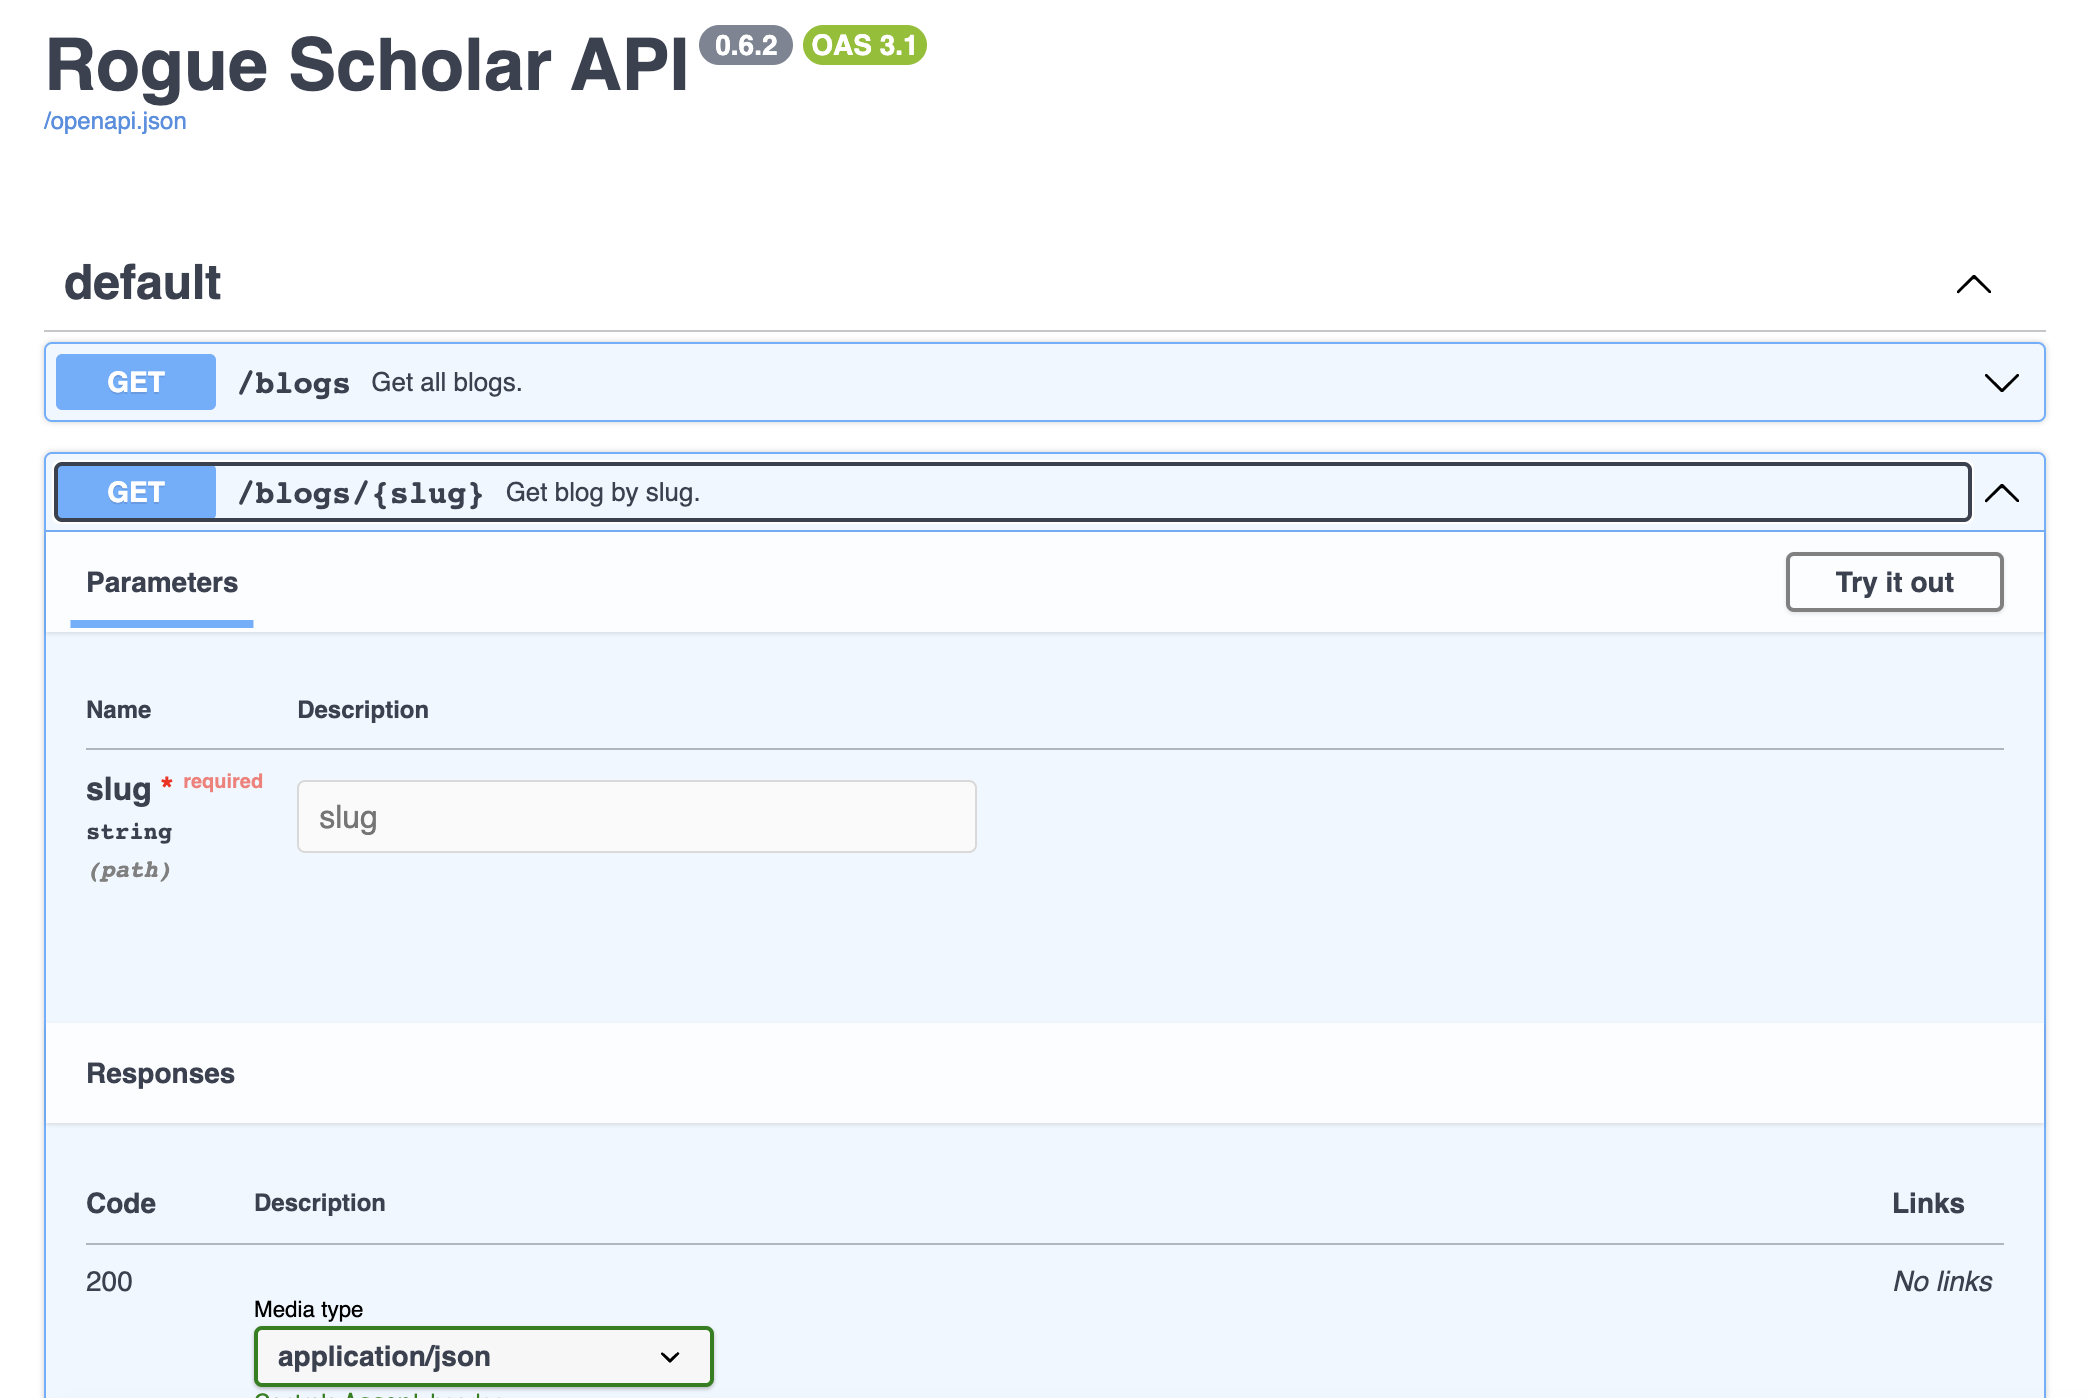Select the Parameters tab
This screenshot has height=1398, width=2086.
point(162,583)
